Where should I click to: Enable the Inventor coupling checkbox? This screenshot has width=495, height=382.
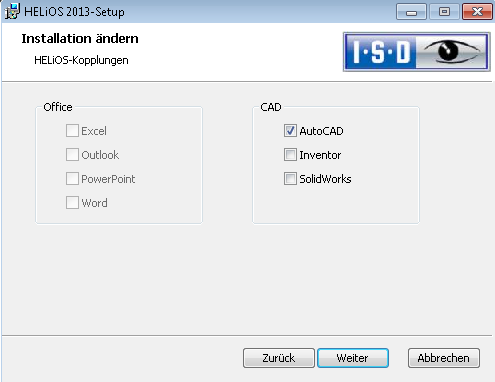[x=290, y=155]
